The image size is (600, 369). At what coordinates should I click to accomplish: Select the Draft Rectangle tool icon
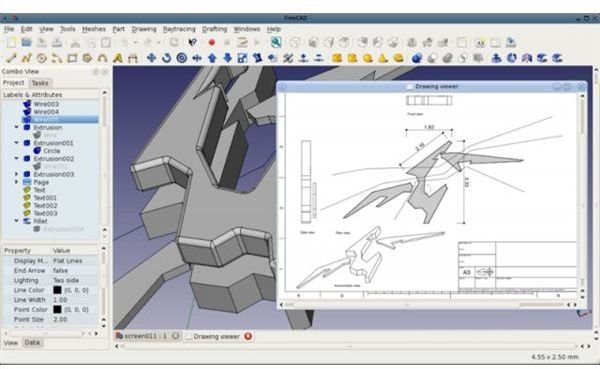coord(72,58)
